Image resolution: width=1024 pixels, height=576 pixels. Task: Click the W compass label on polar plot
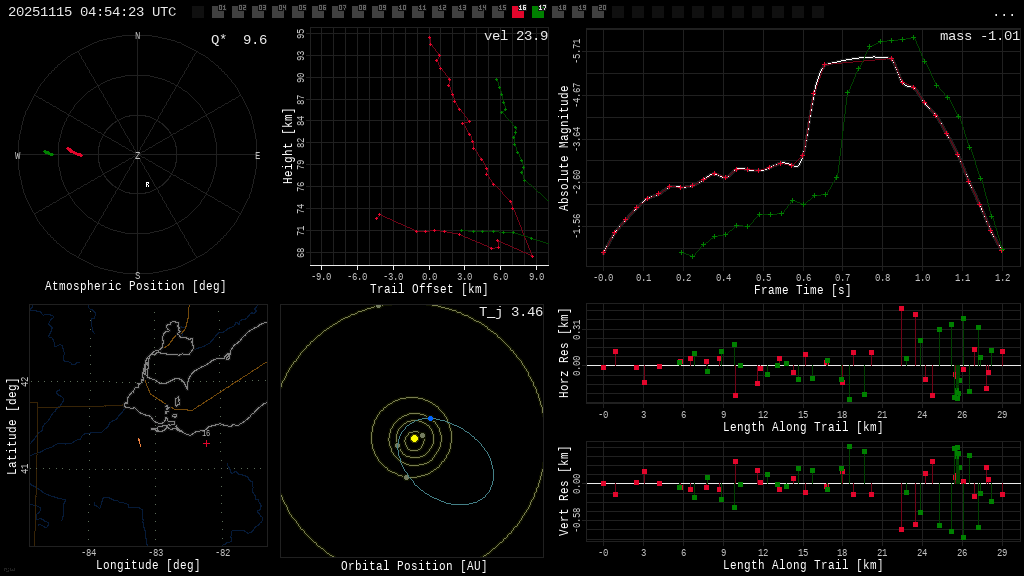(x=18, y=155)
